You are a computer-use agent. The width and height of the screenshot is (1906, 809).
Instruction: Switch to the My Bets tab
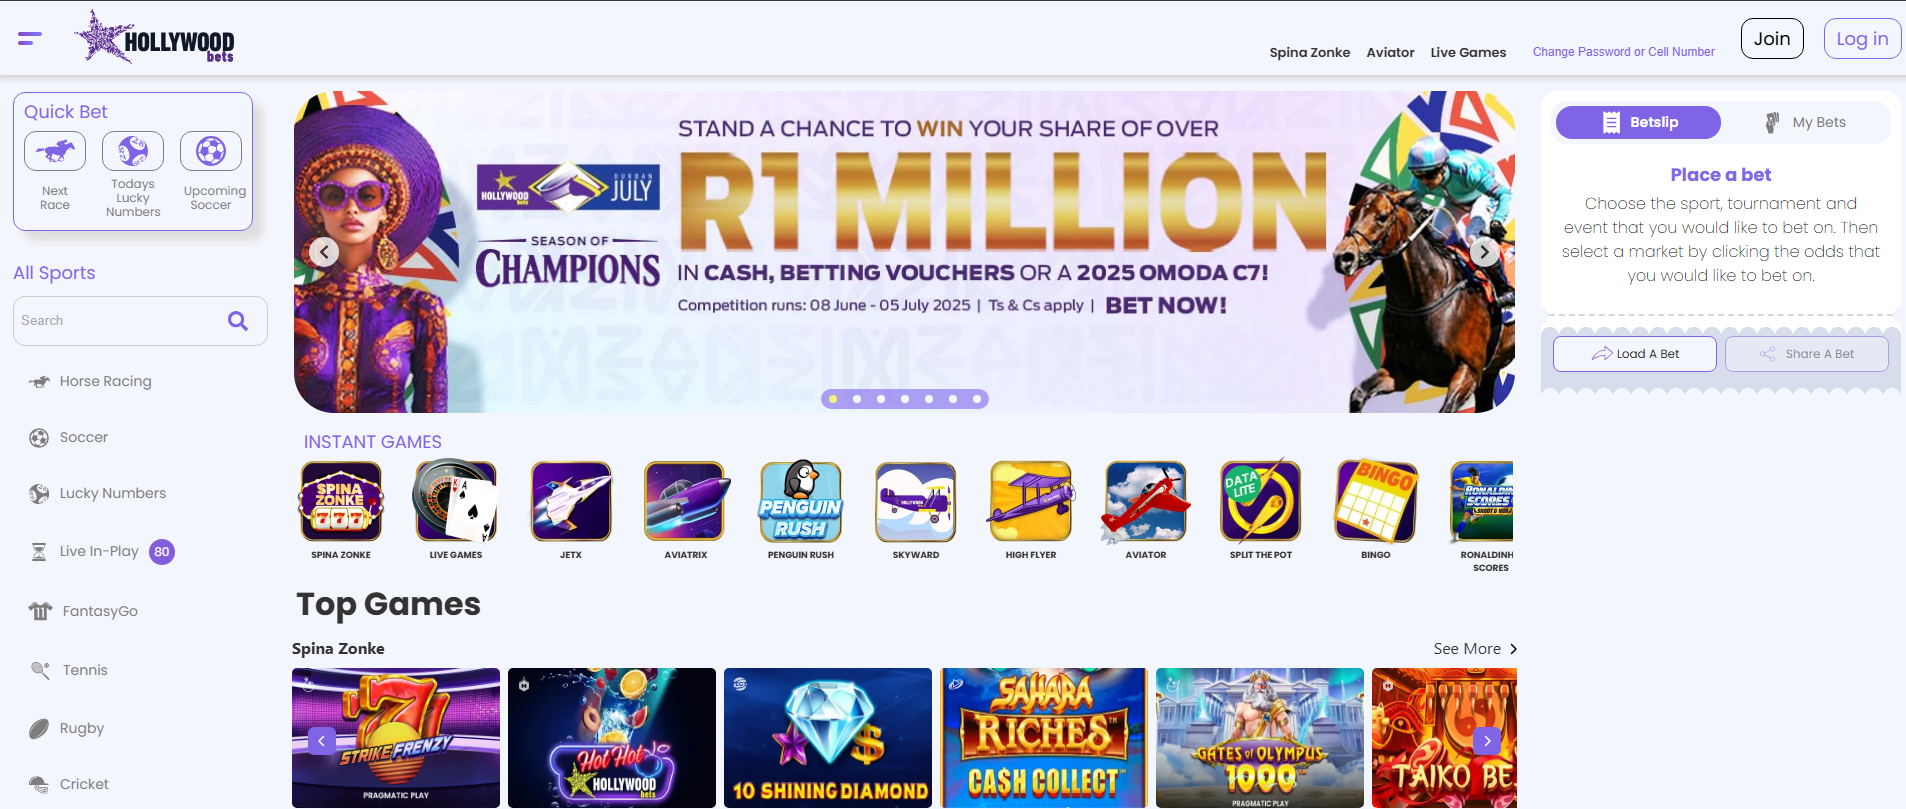click(x=1806, y=123)
